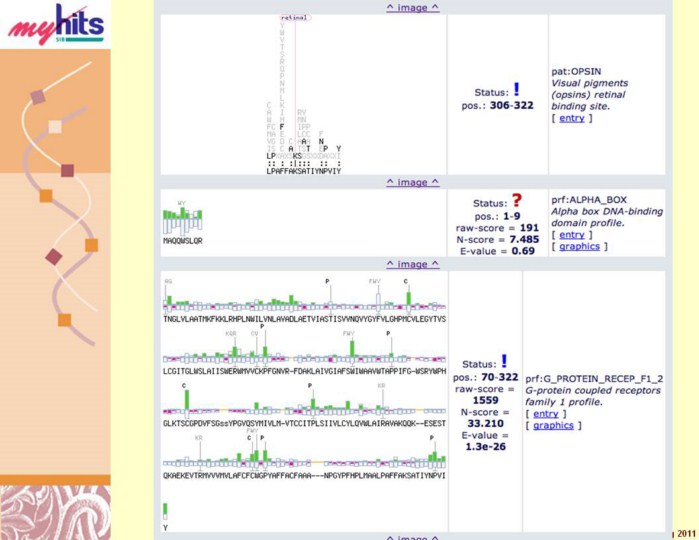Open the entry link for prf:ALPHA_BOX

pyautogui.click(x=572, y=235)
